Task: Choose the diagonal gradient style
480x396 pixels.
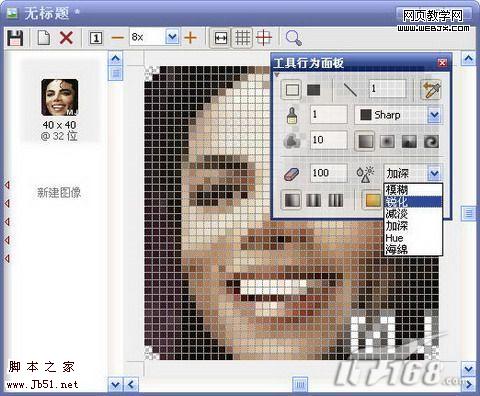Action: coord(409,142)
